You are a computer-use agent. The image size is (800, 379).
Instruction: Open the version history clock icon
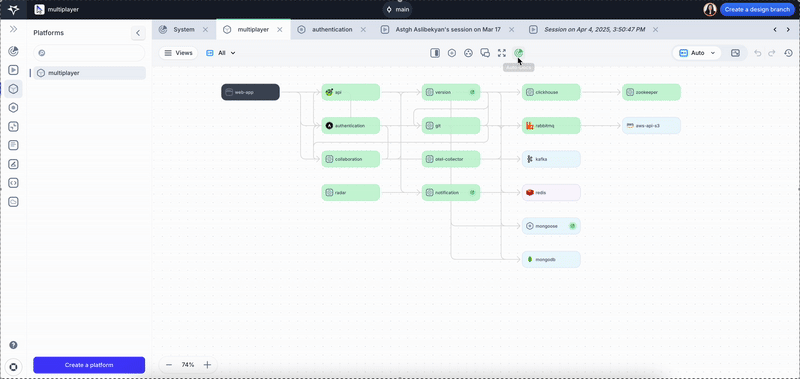(x=788, y=53)
